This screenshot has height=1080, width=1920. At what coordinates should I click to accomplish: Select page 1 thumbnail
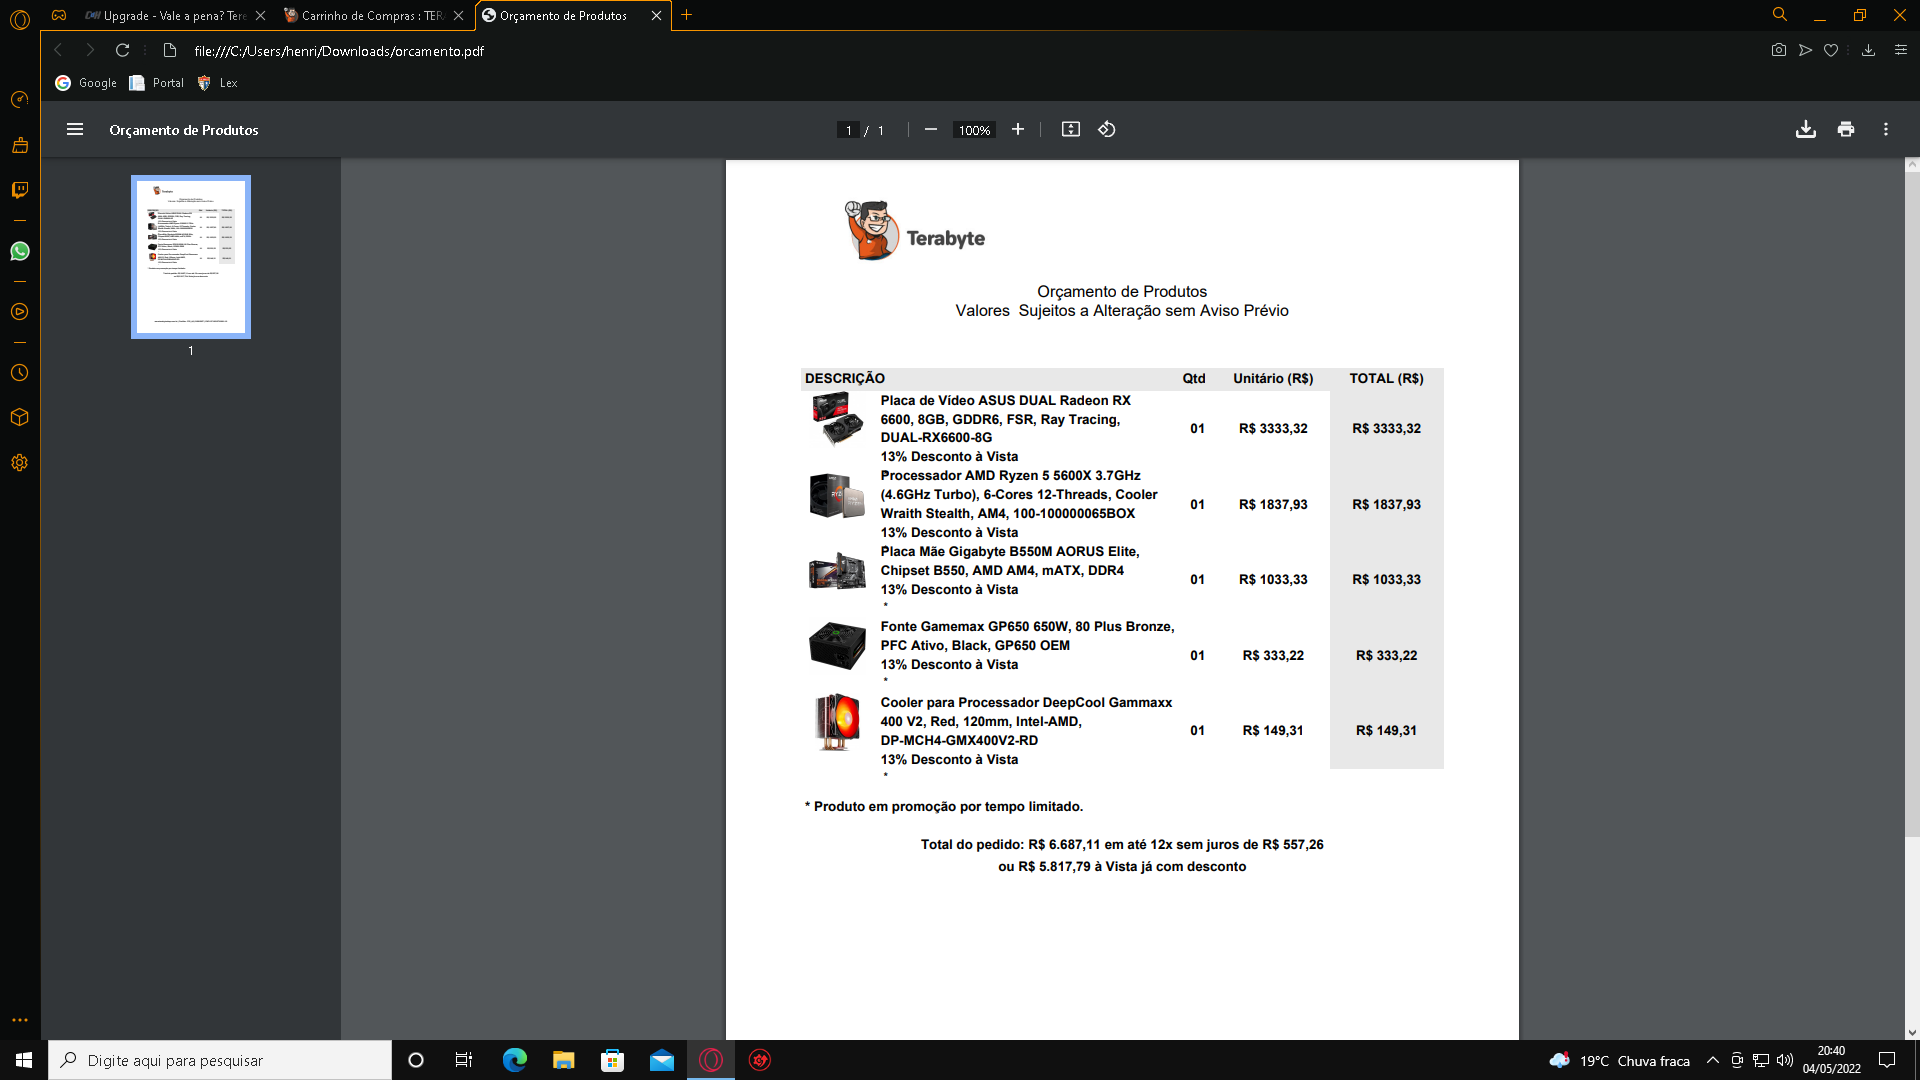[x=191, y=257]
